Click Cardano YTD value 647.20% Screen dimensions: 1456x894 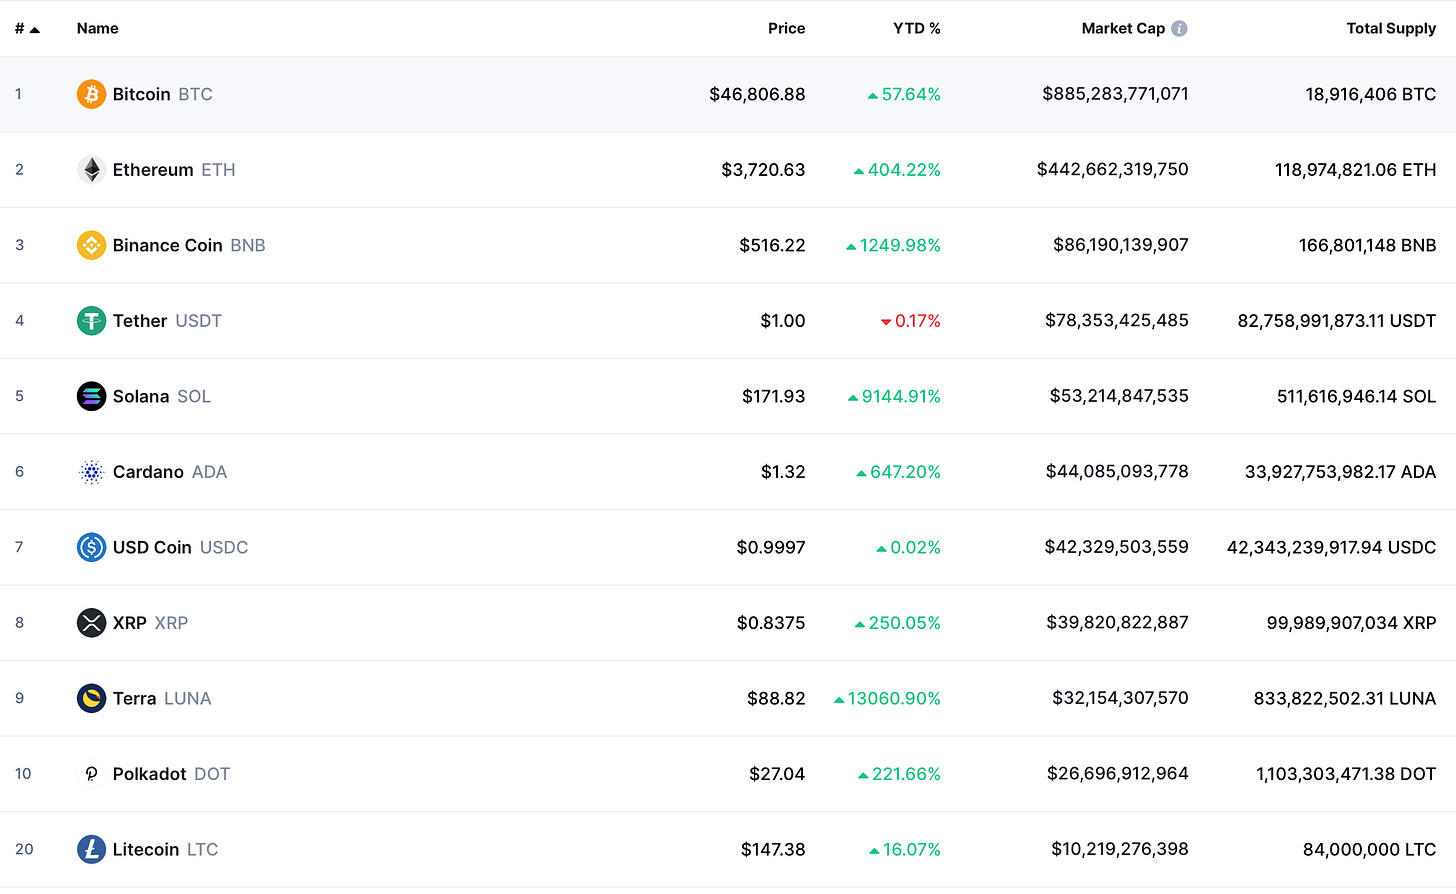click(899, 472)
